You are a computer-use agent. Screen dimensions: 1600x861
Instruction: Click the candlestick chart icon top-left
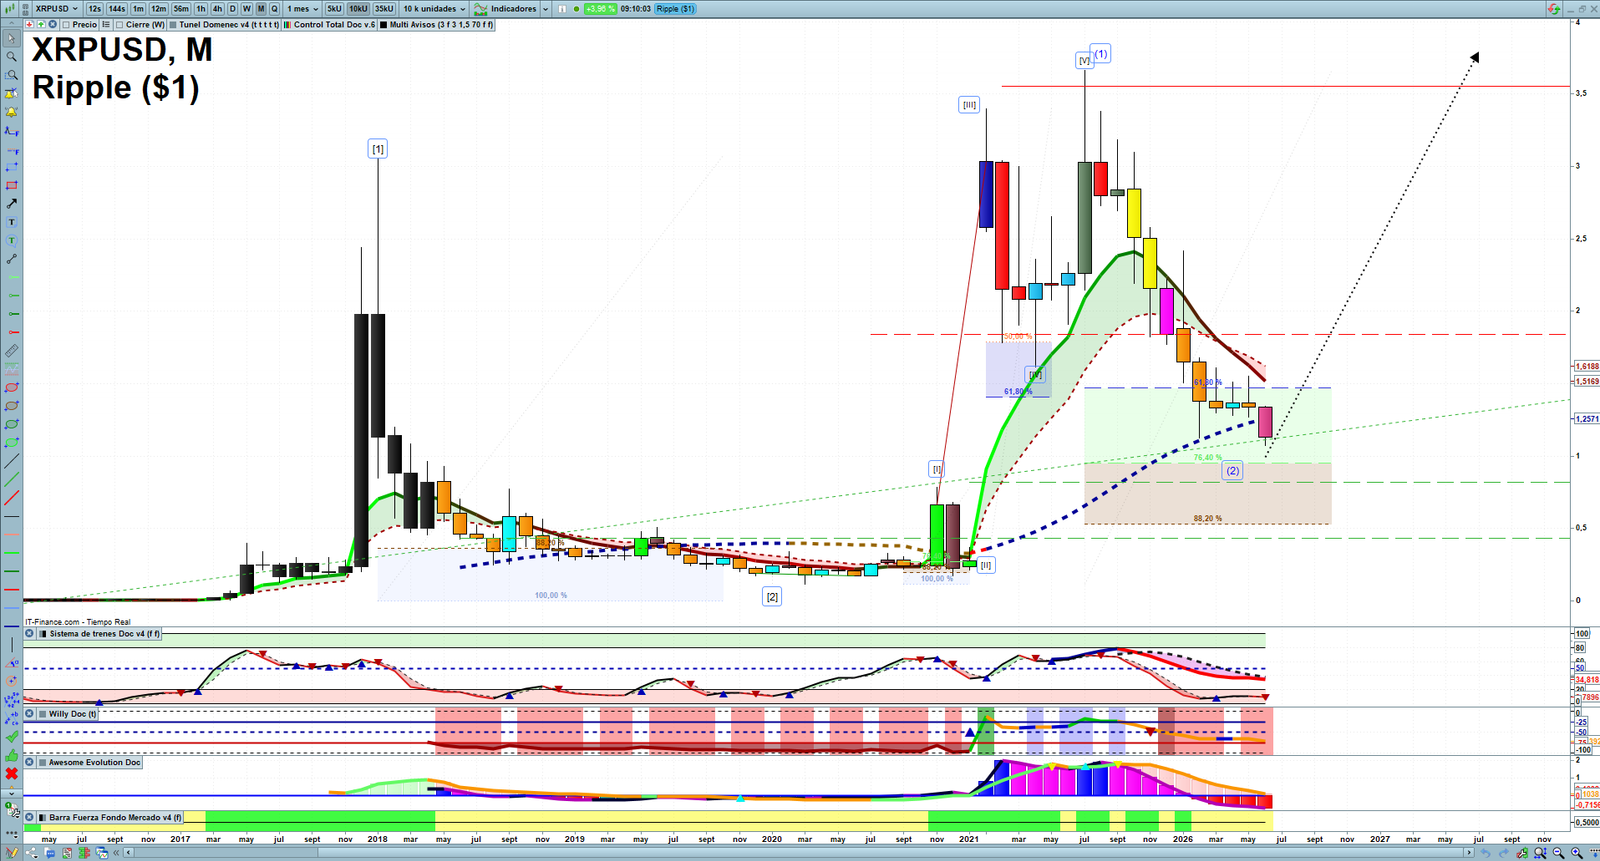click(x=9, y=9)
